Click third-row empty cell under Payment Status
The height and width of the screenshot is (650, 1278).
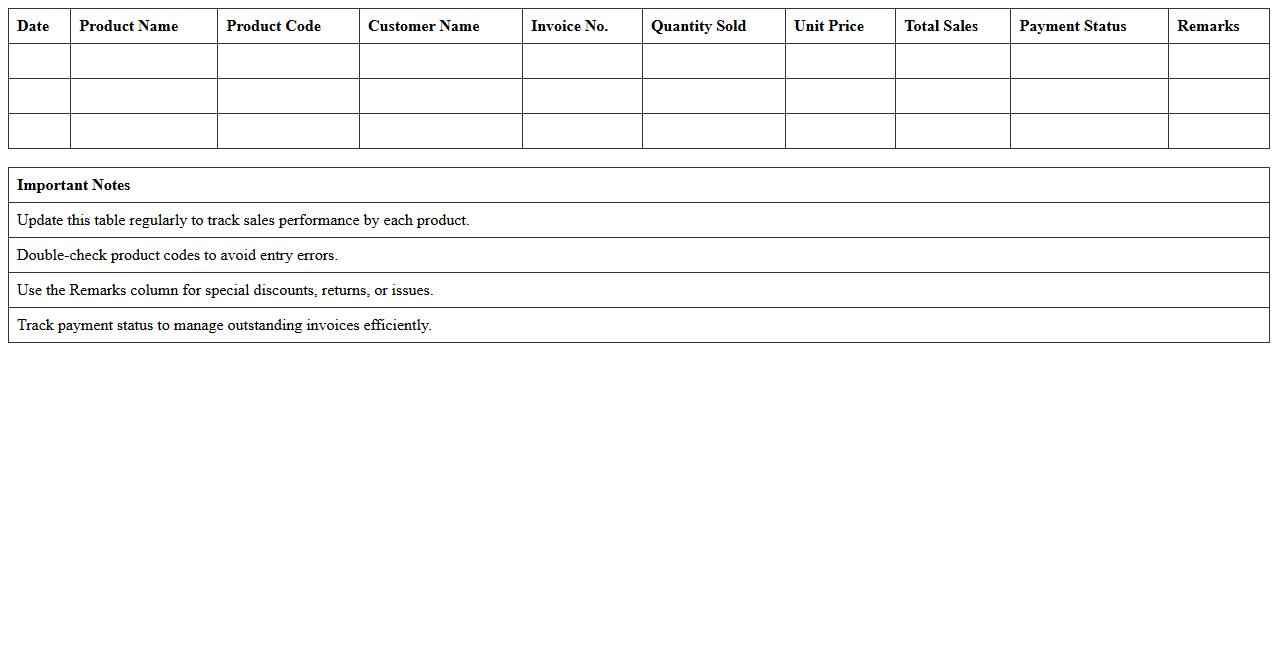point(1088,131)
